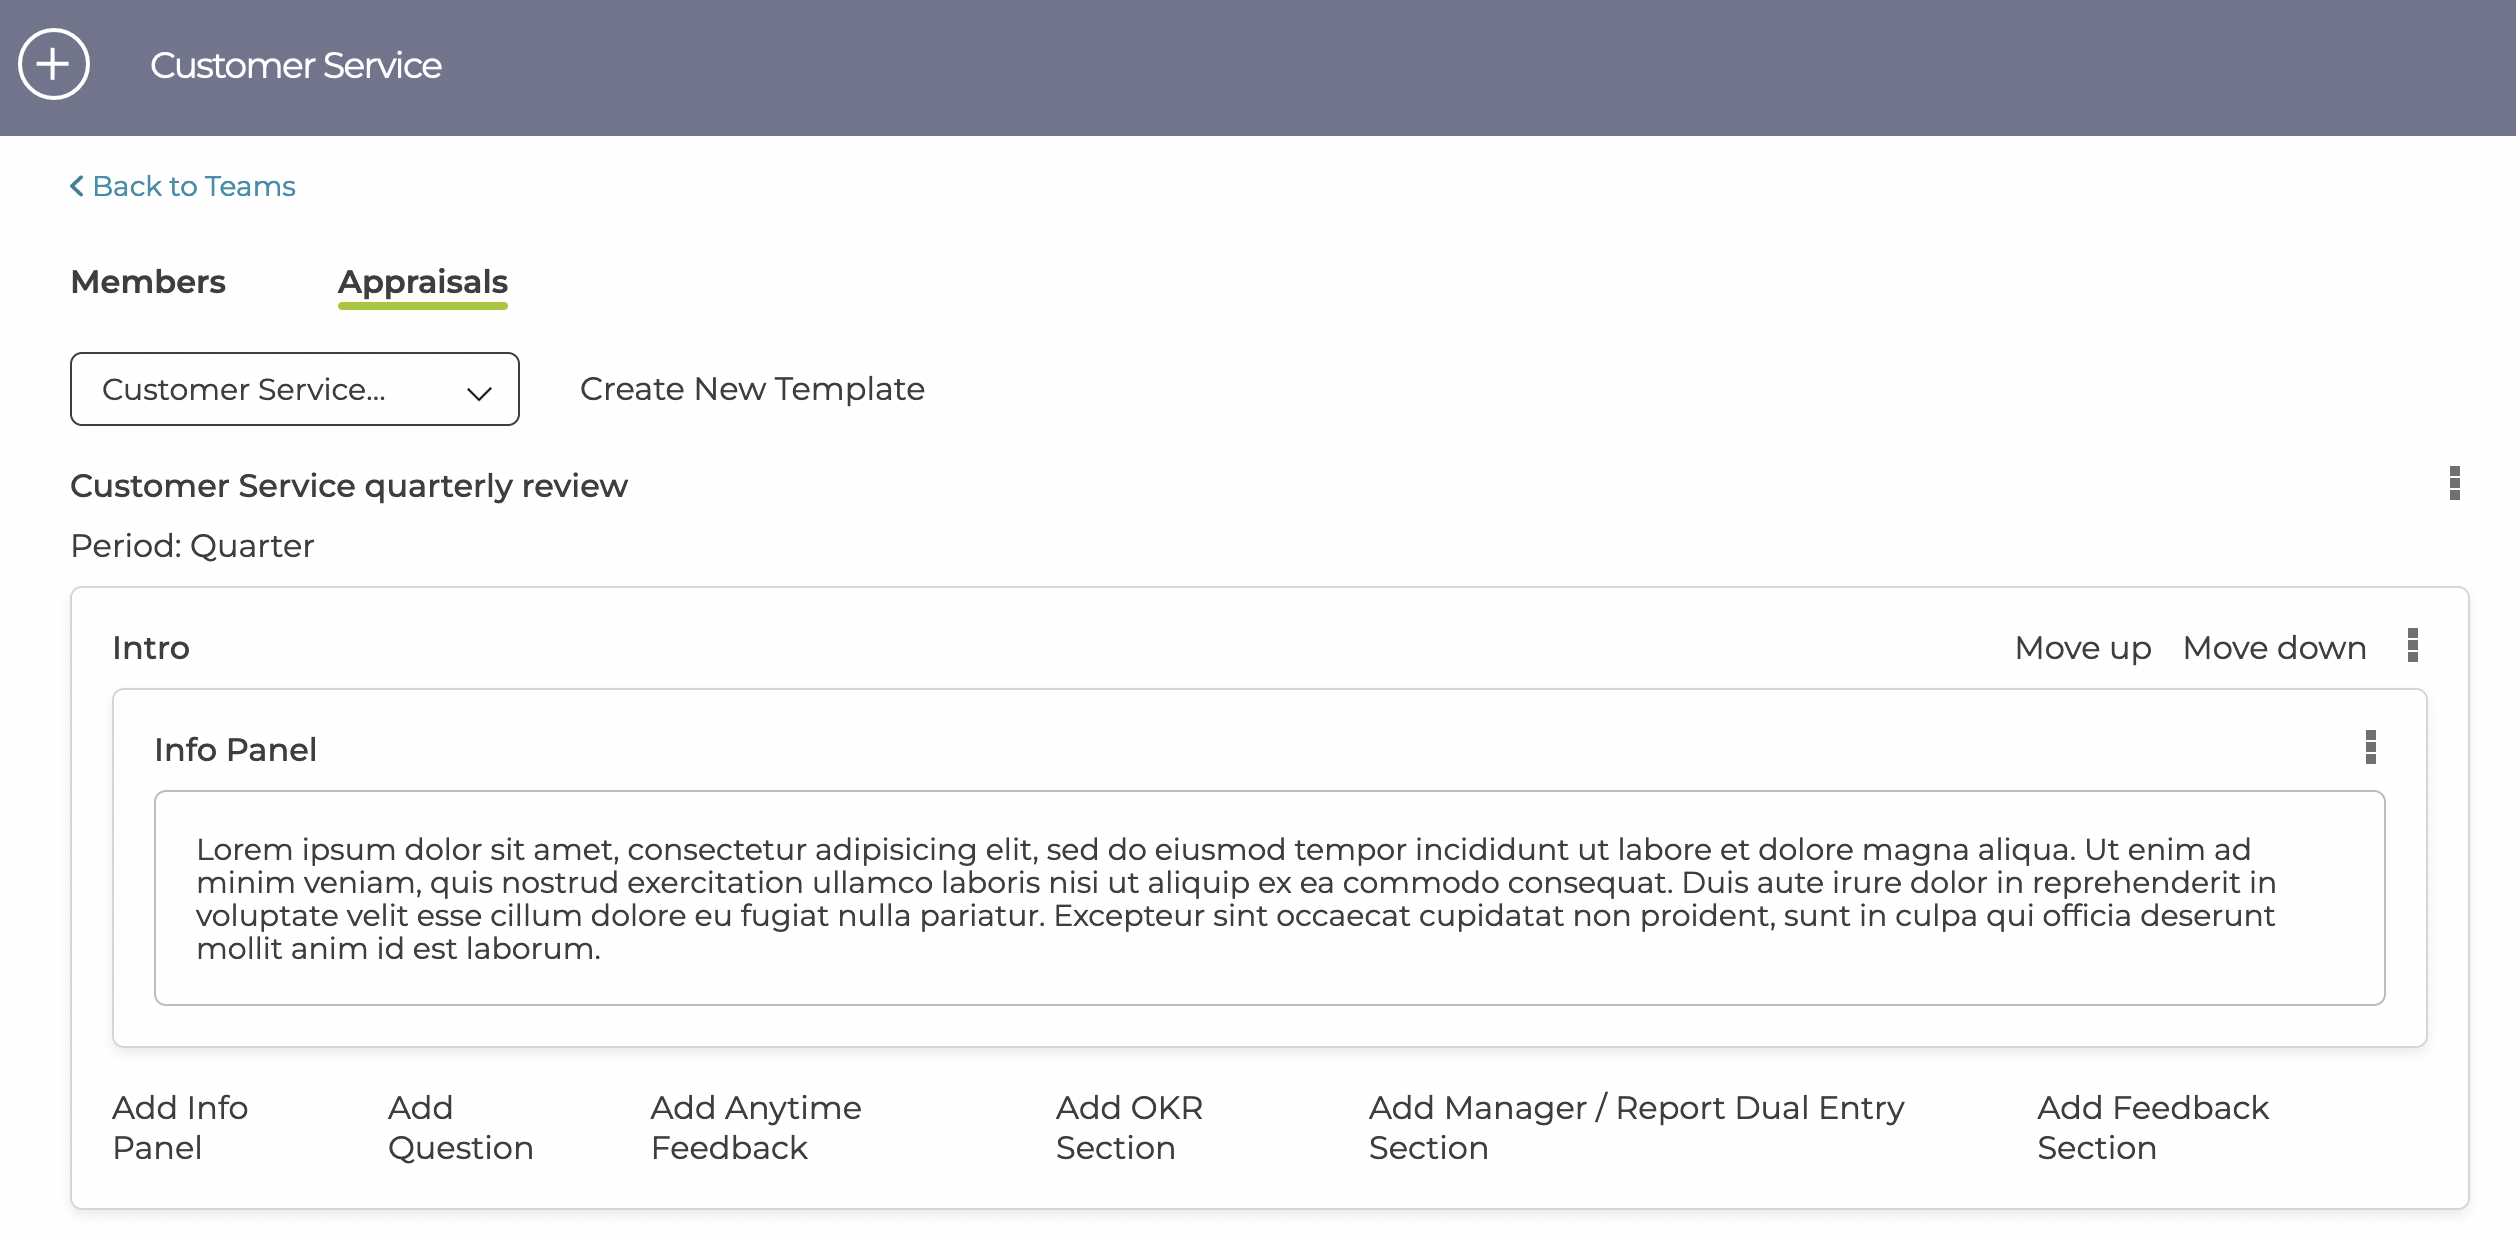Click the circled plus icon in header

54,65
